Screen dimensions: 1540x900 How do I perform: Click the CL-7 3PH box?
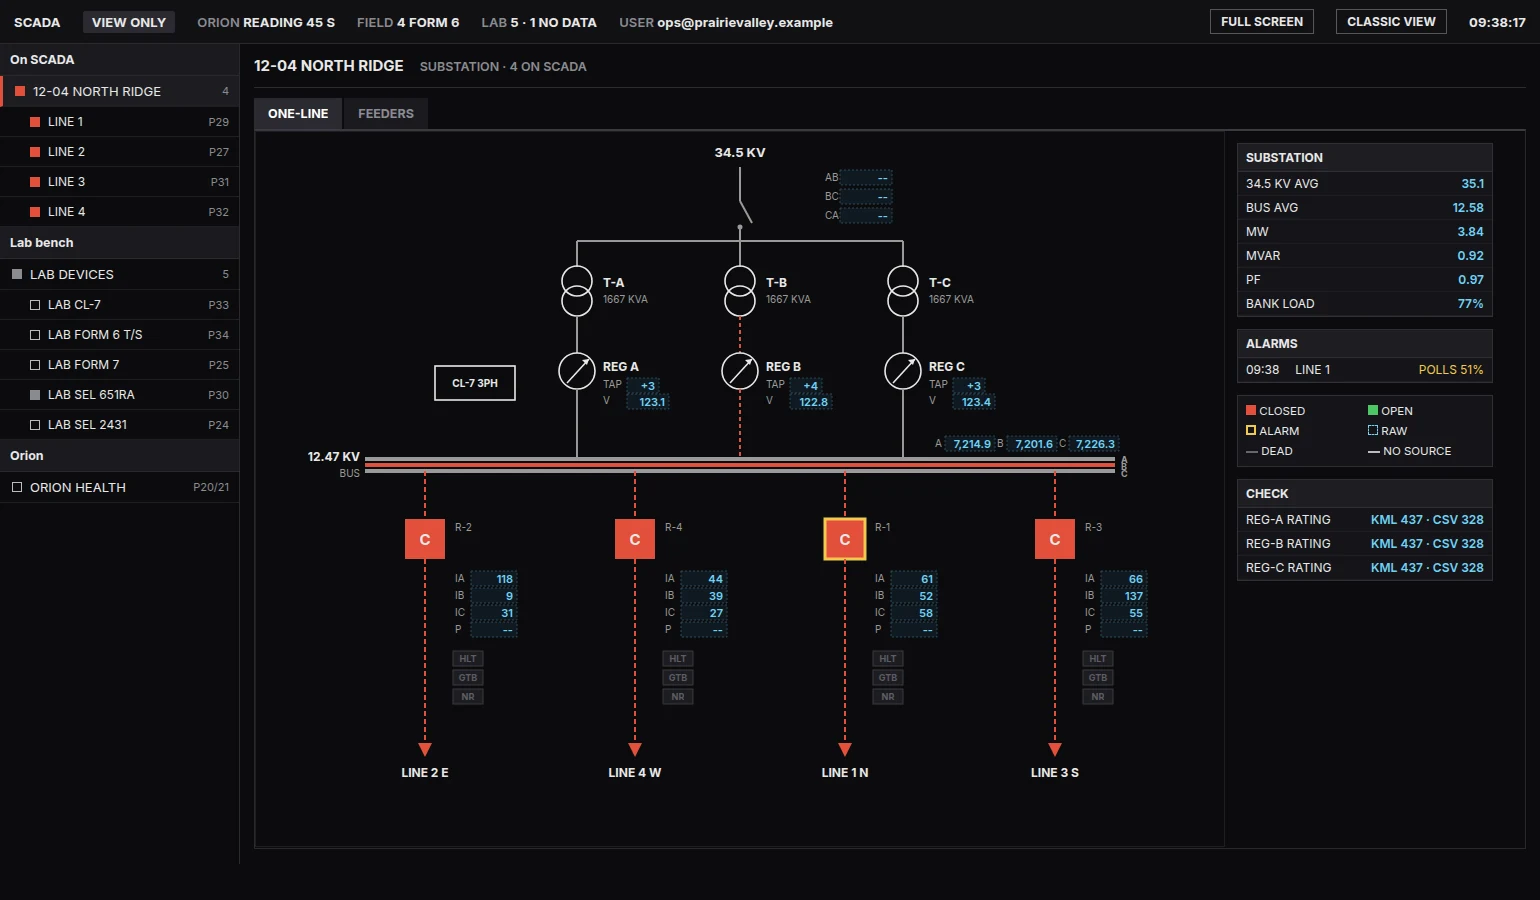point(475,383)
